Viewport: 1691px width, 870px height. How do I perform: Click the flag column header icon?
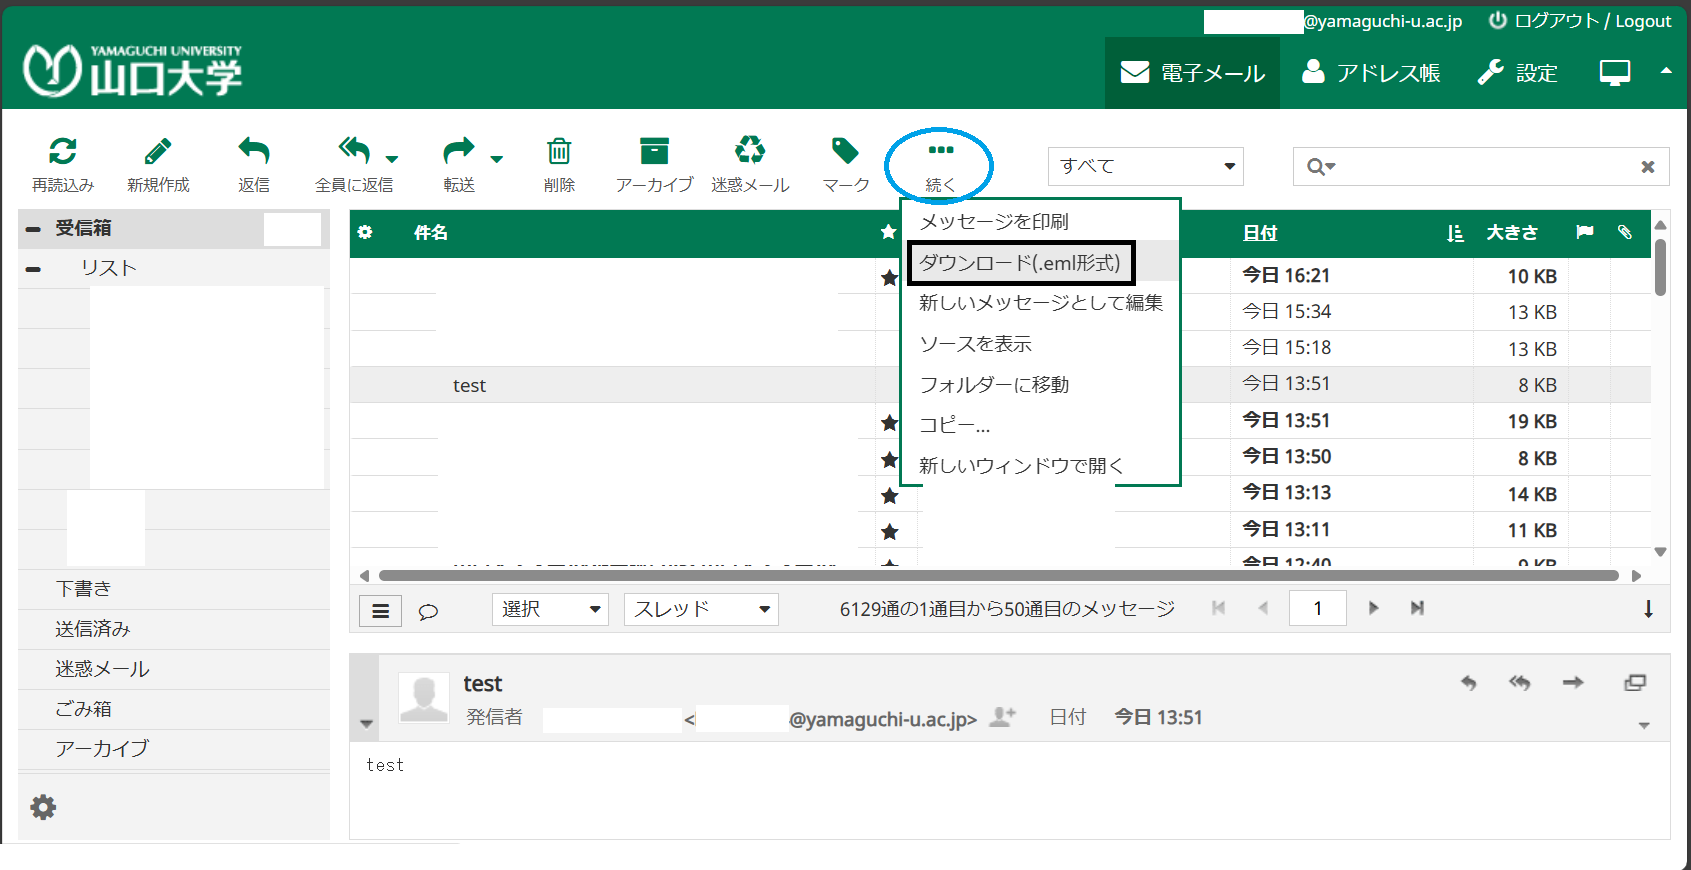(1584, 232)
